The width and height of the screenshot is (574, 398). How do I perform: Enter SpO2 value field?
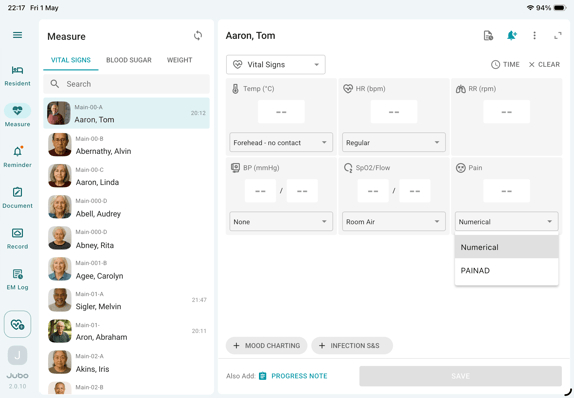[373, 191]
